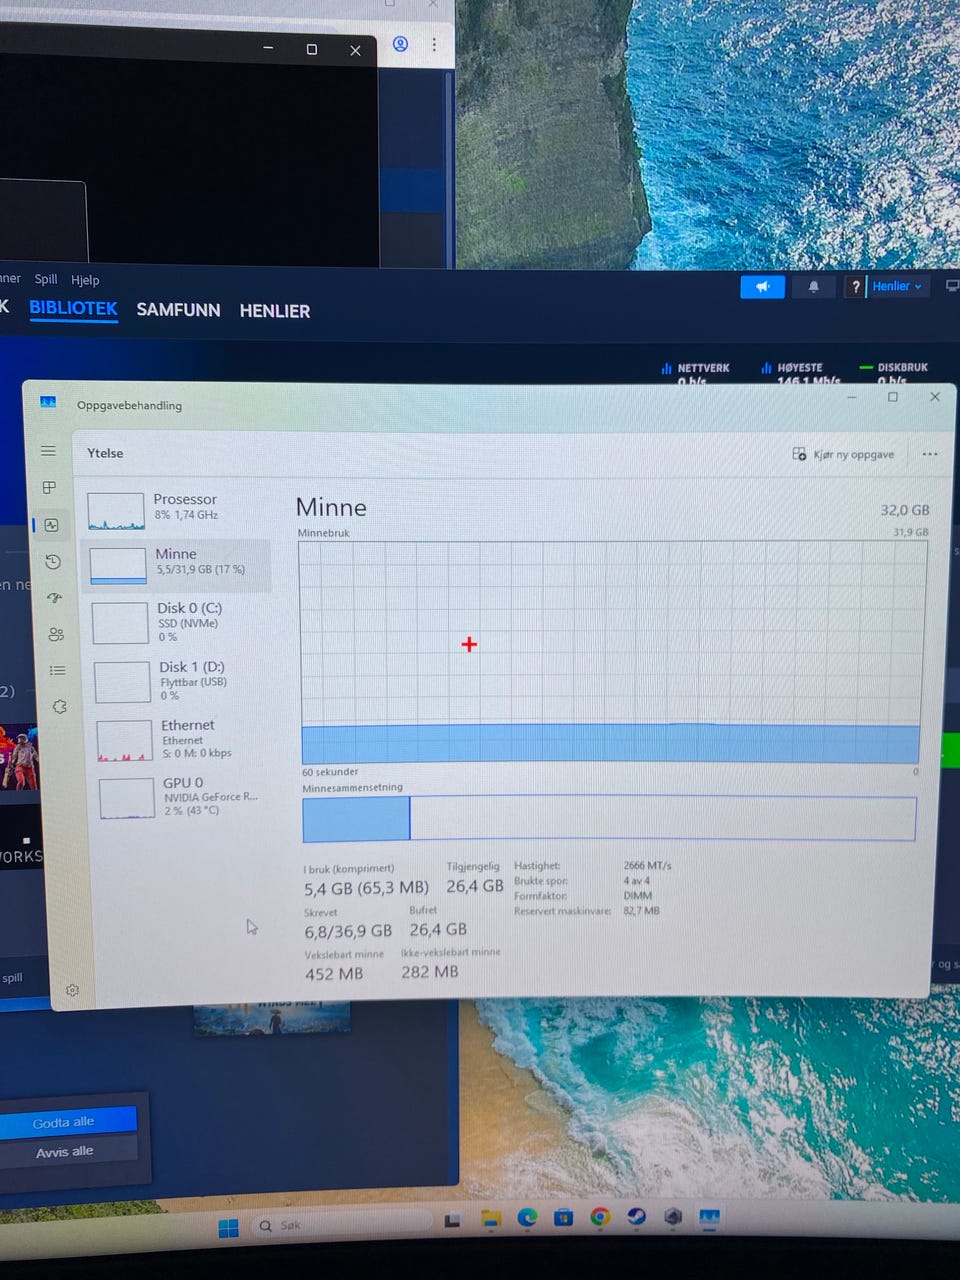Click the DISKBRUK label in Steam downloads

903,367
